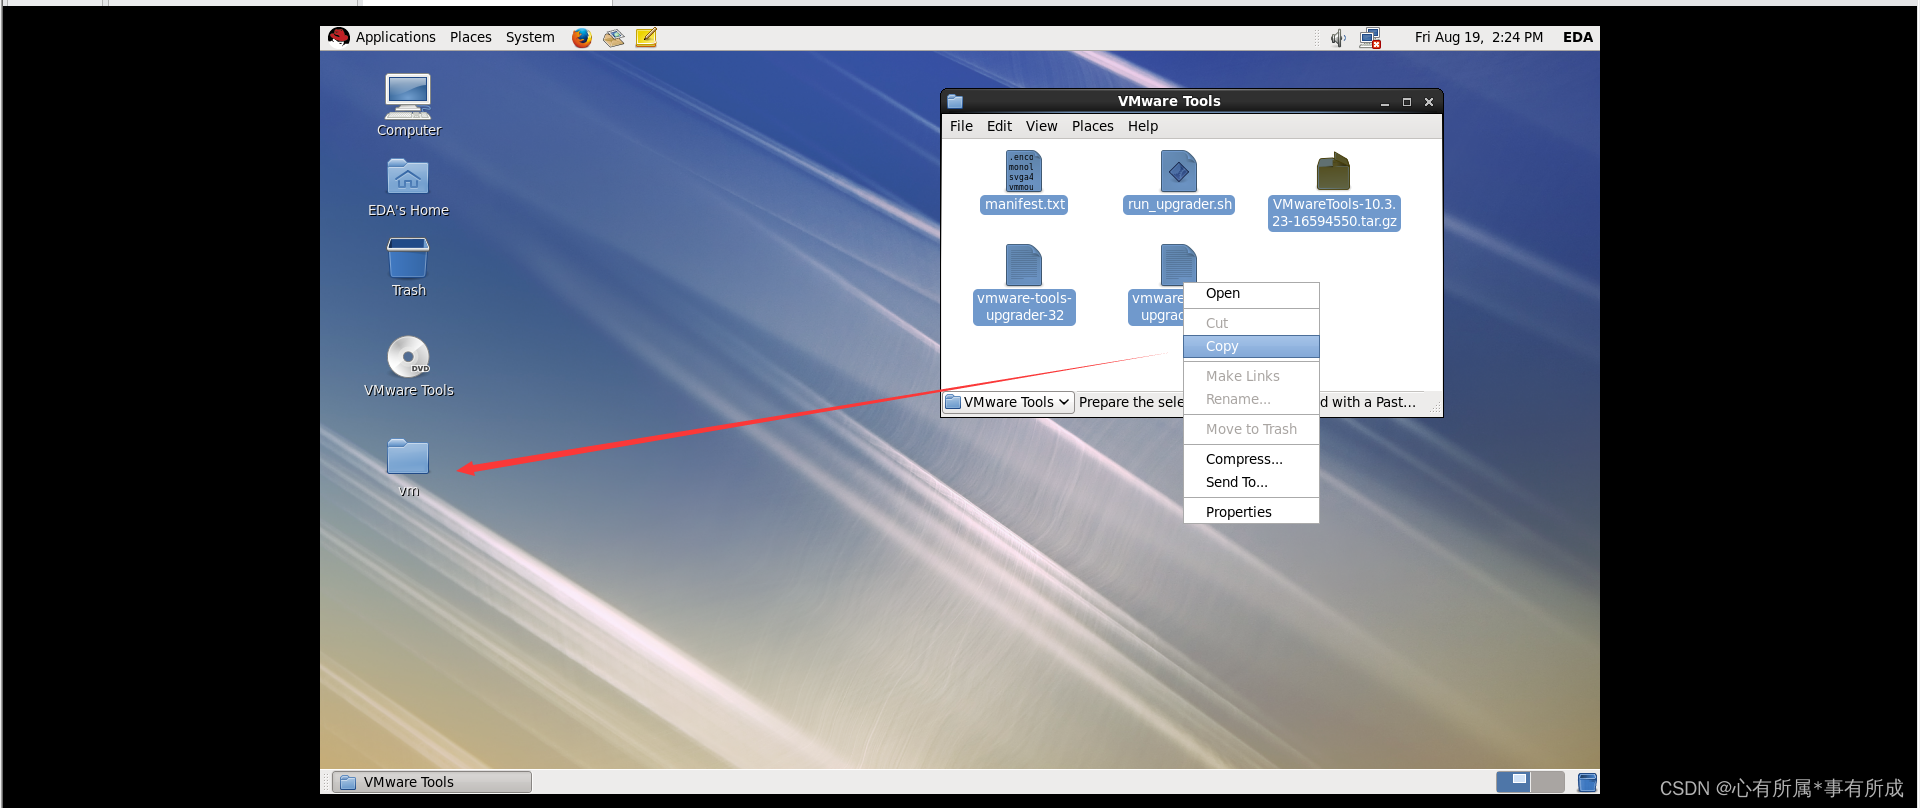Open the View menu in VMware Tools window
This screenshot has height=808, width=1920.
(x=1041, y=126)
